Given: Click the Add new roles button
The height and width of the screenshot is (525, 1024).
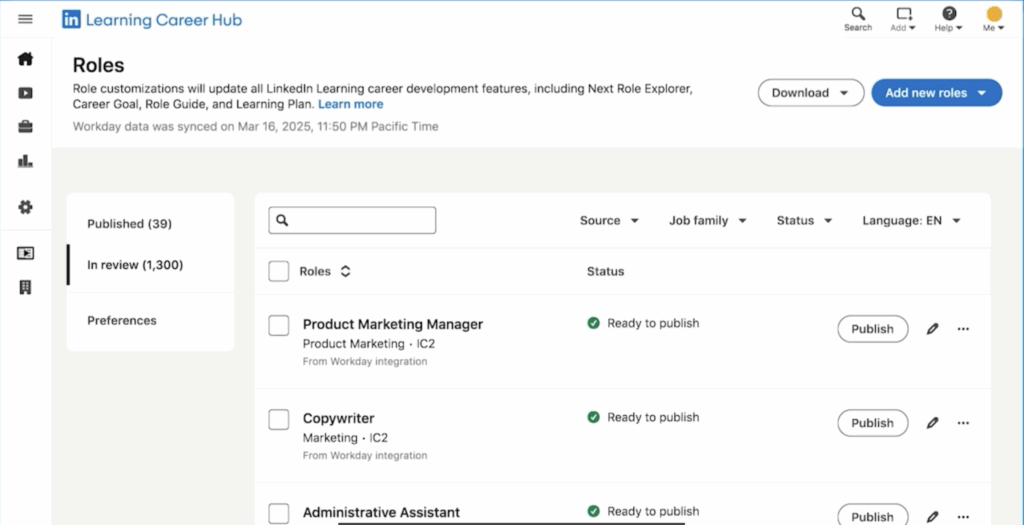Looking at the screenshot, I should (x=936, y=93).
